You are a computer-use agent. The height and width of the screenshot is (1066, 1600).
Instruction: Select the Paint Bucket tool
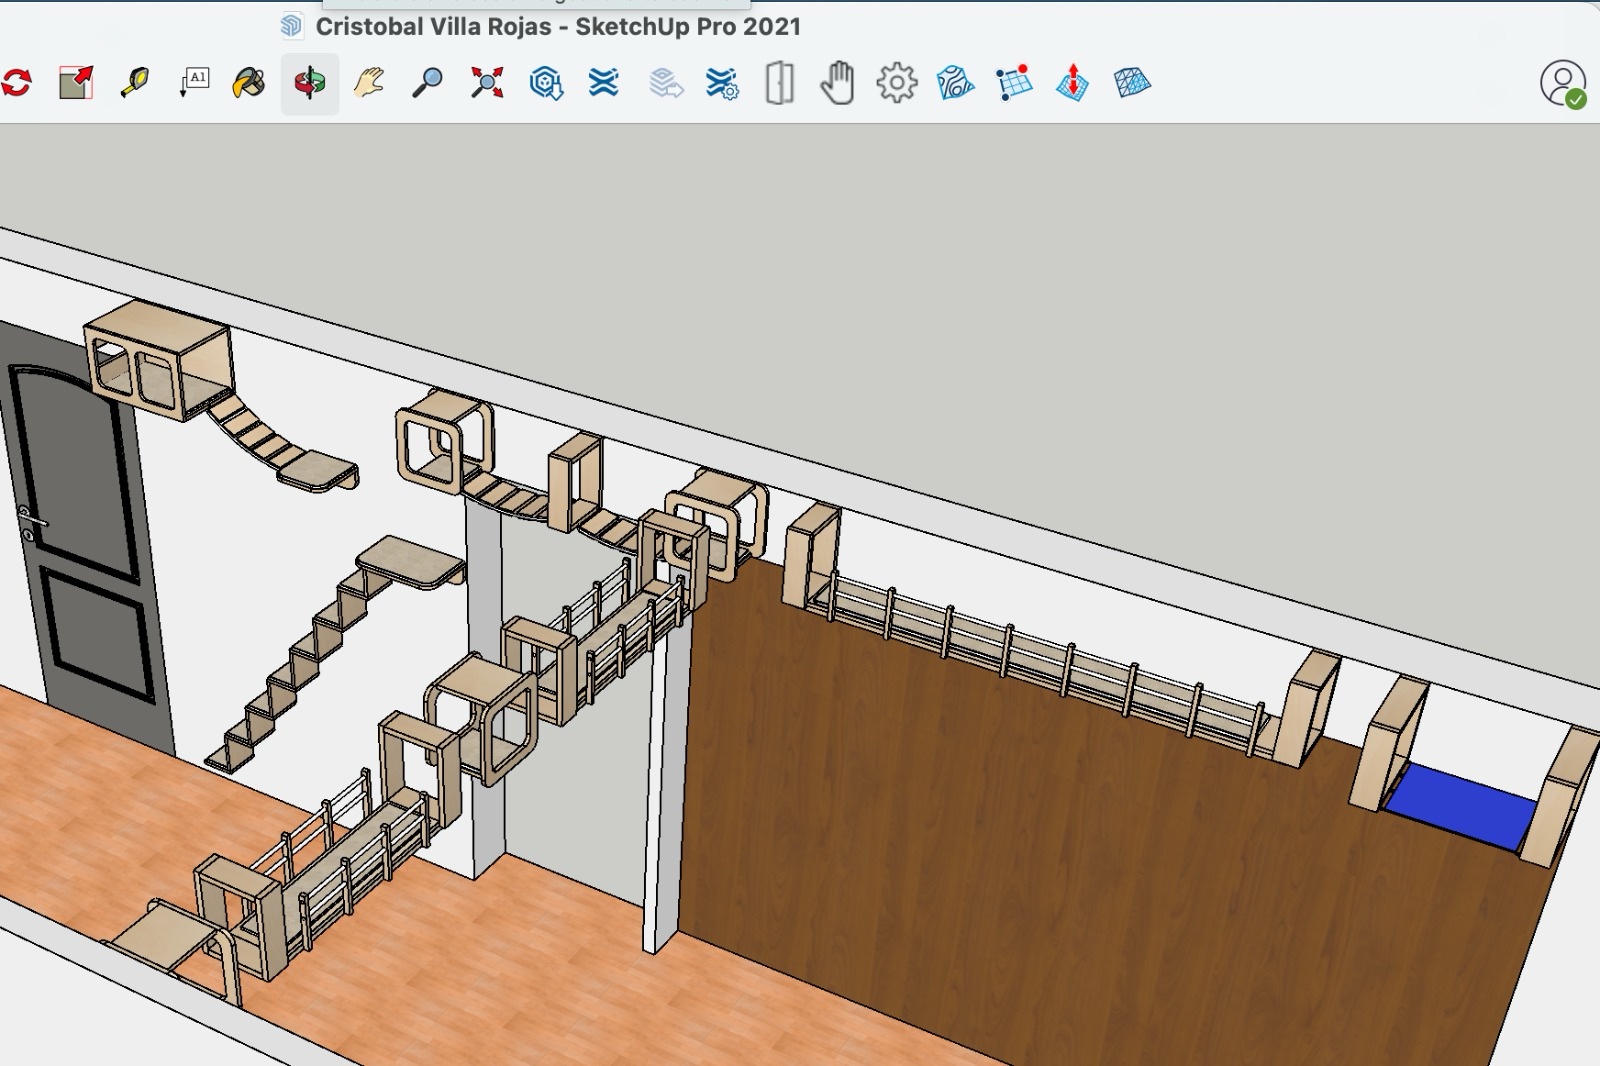click(249, 83)
